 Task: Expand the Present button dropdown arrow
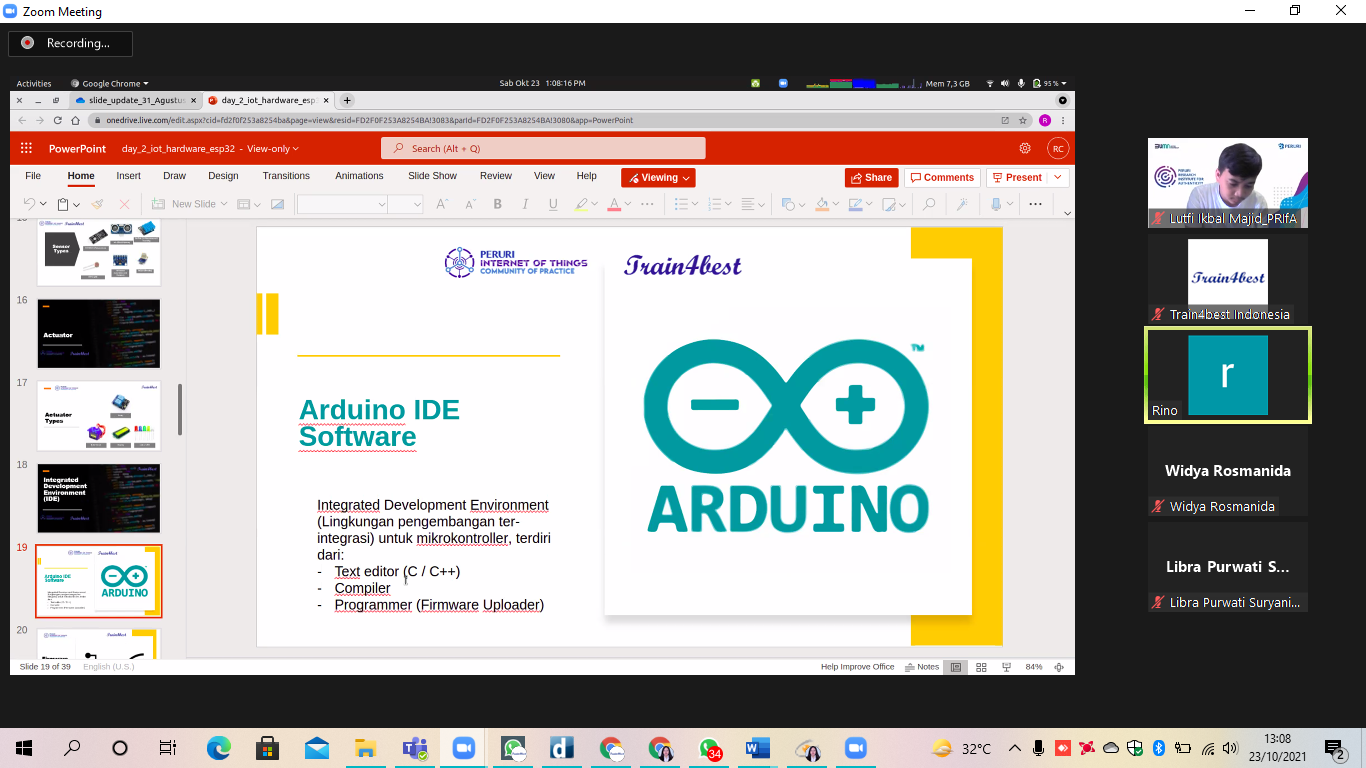(x=1058, y=178)
